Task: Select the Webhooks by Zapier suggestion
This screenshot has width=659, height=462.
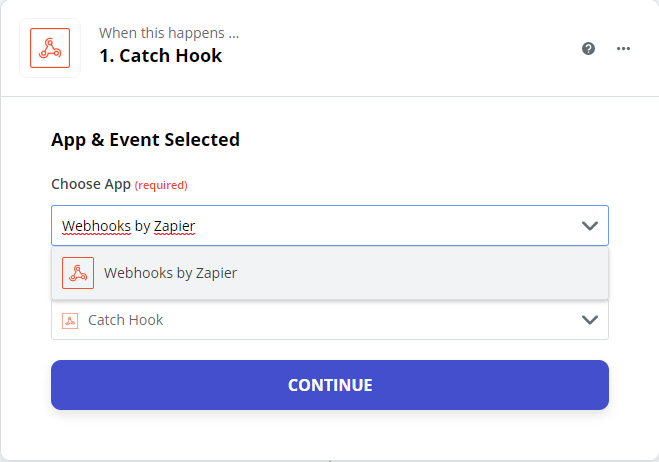Action: (330, 273)
